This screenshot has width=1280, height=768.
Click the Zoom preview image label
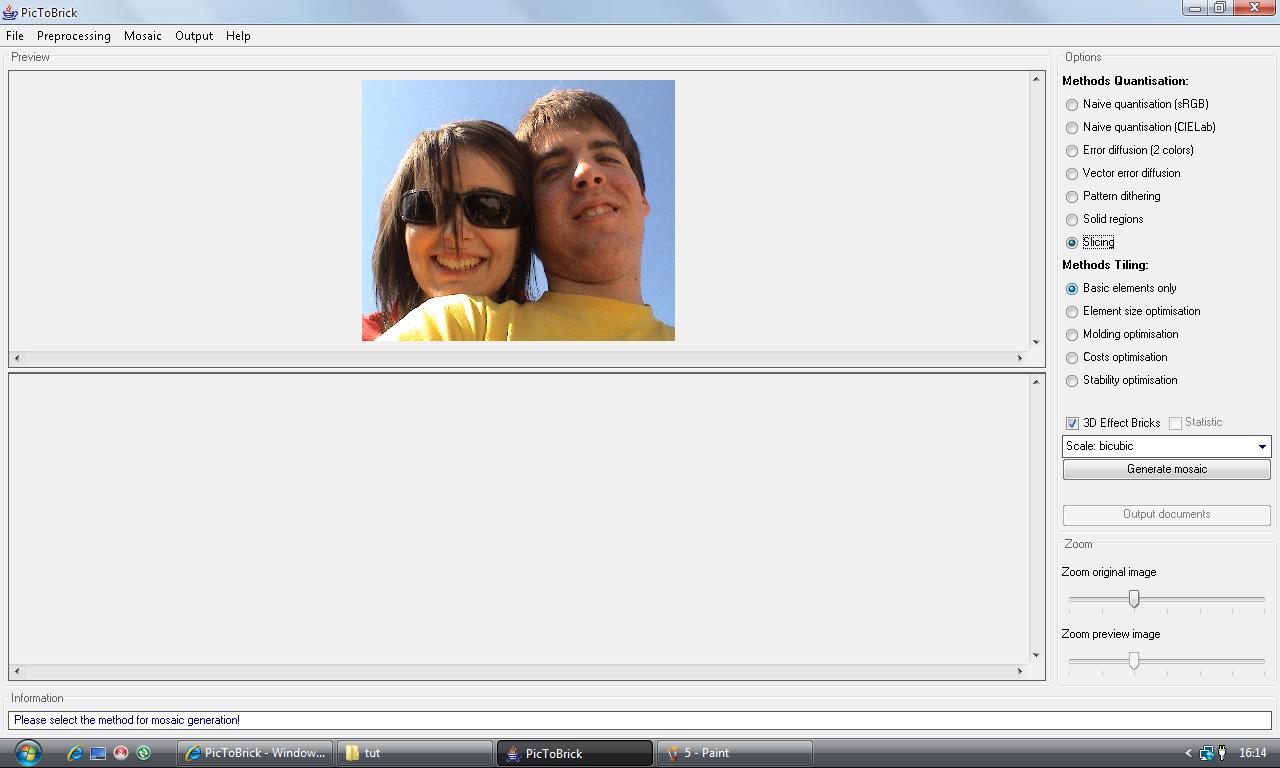(1111, 634)
